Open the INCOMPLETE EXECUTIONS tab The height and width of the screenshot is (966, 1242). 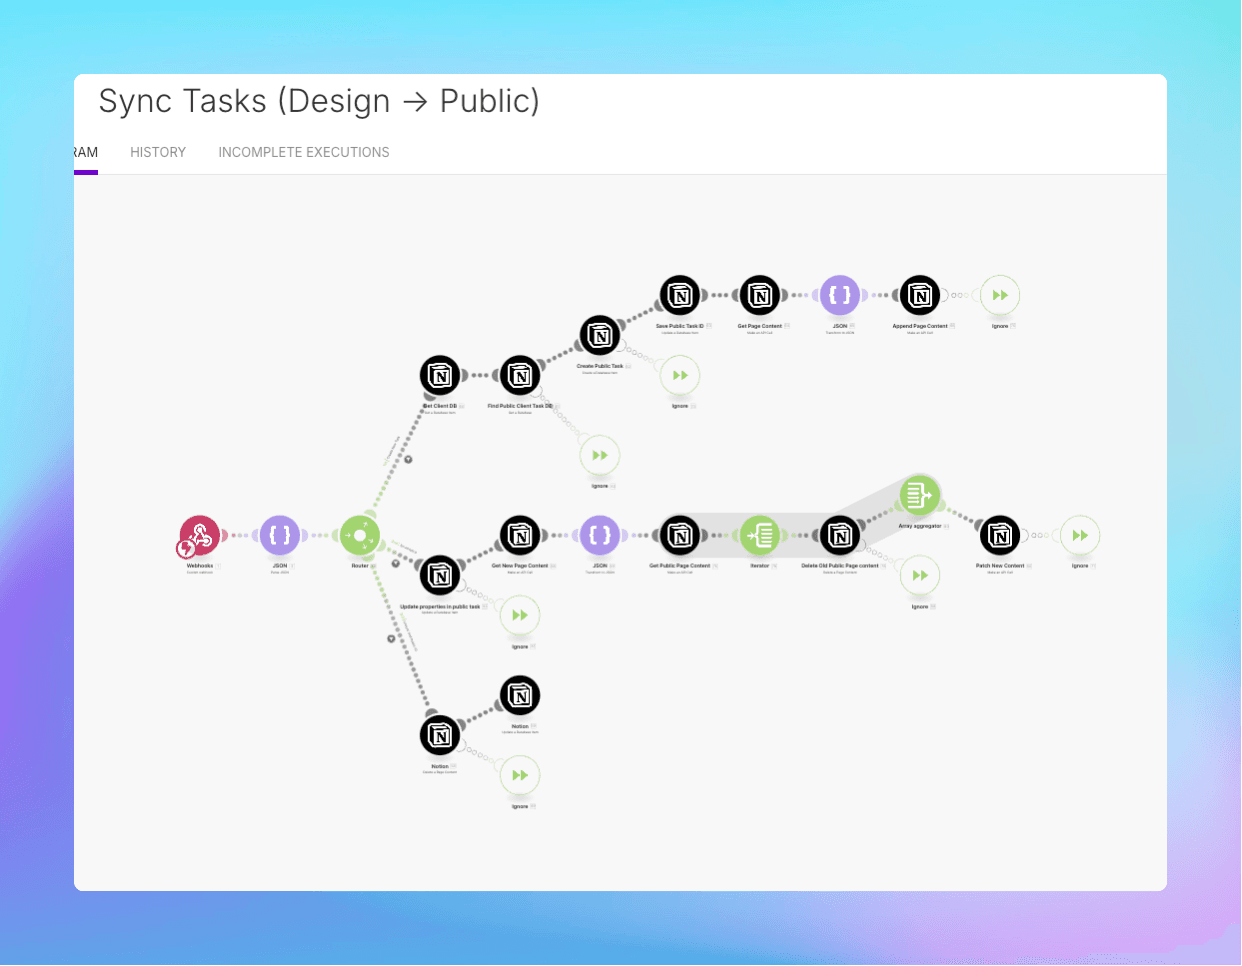(x=303, y=152)
